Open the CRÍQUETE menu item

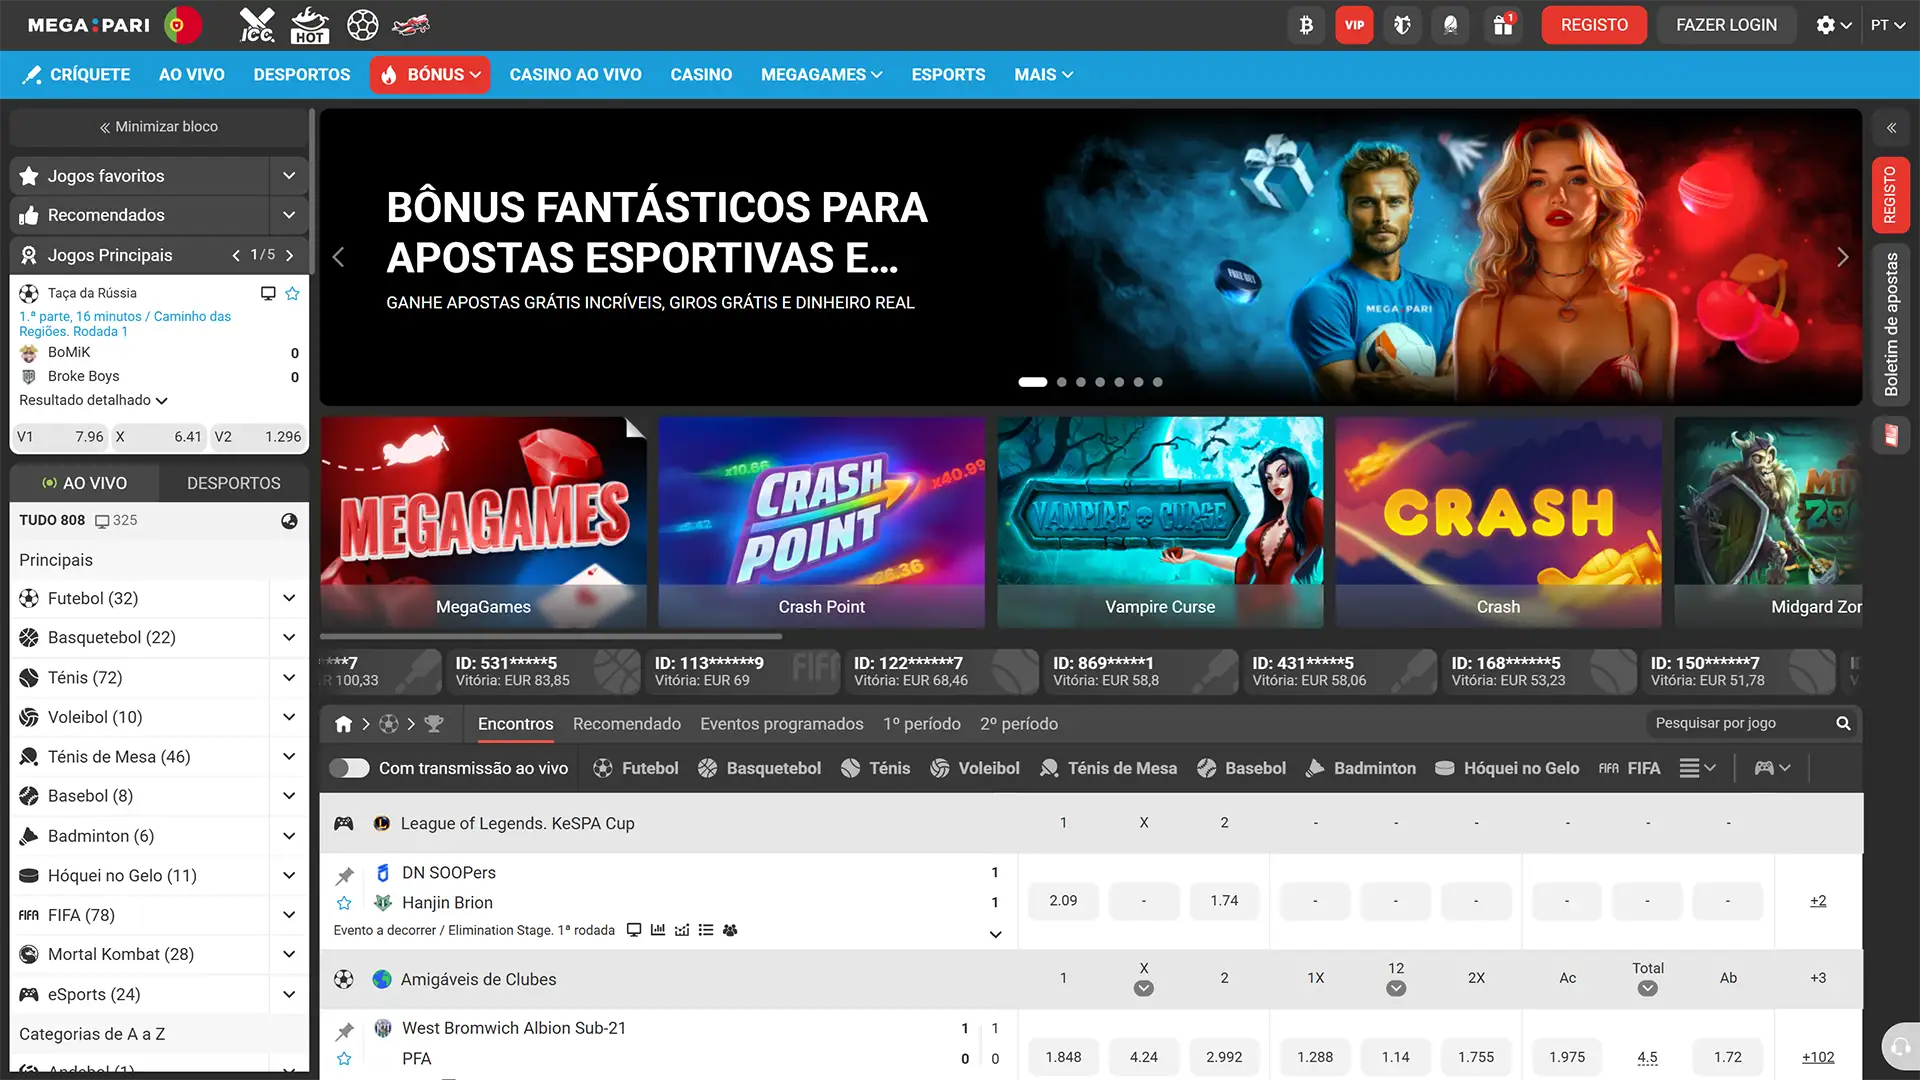pyautogui.click(x=77, y=75)
